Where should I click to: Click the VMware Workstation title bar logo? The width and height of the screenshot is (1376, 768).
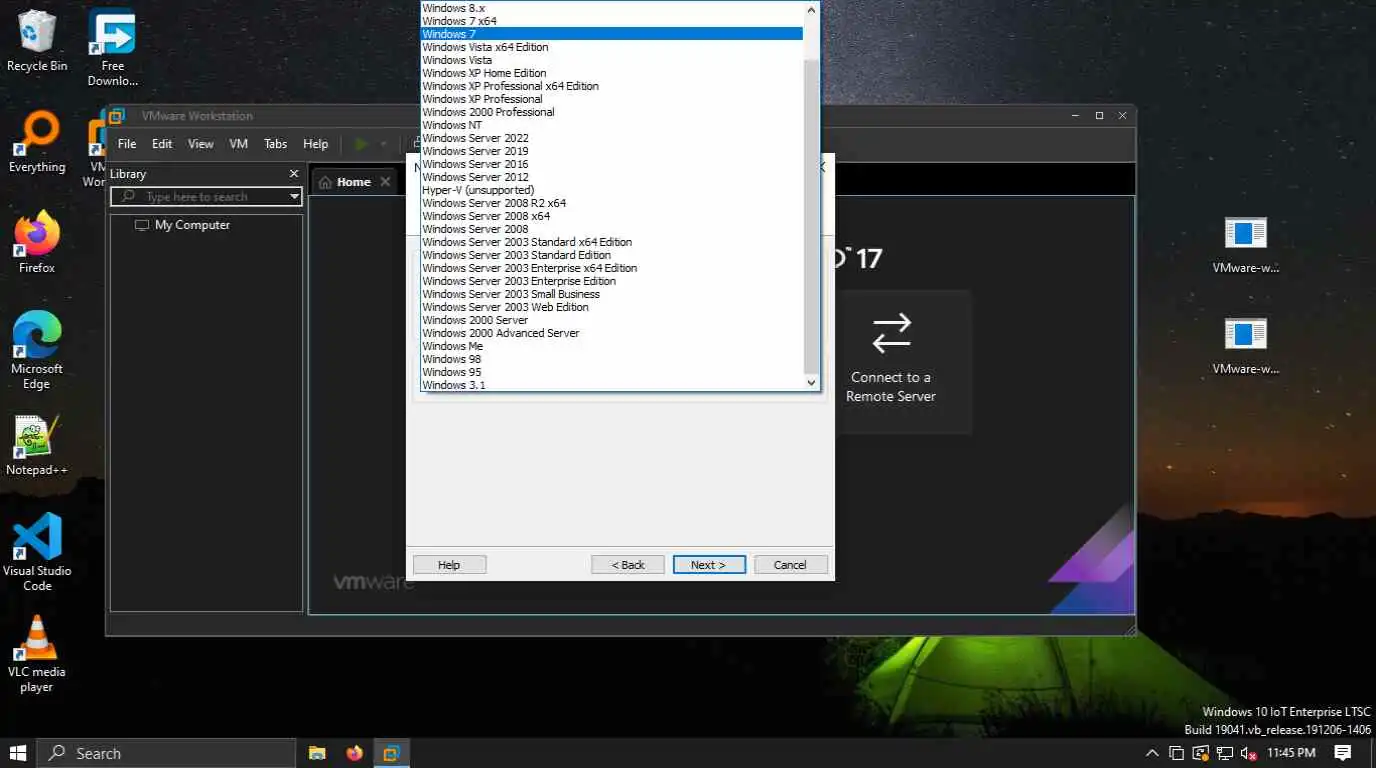coord(116,116)
